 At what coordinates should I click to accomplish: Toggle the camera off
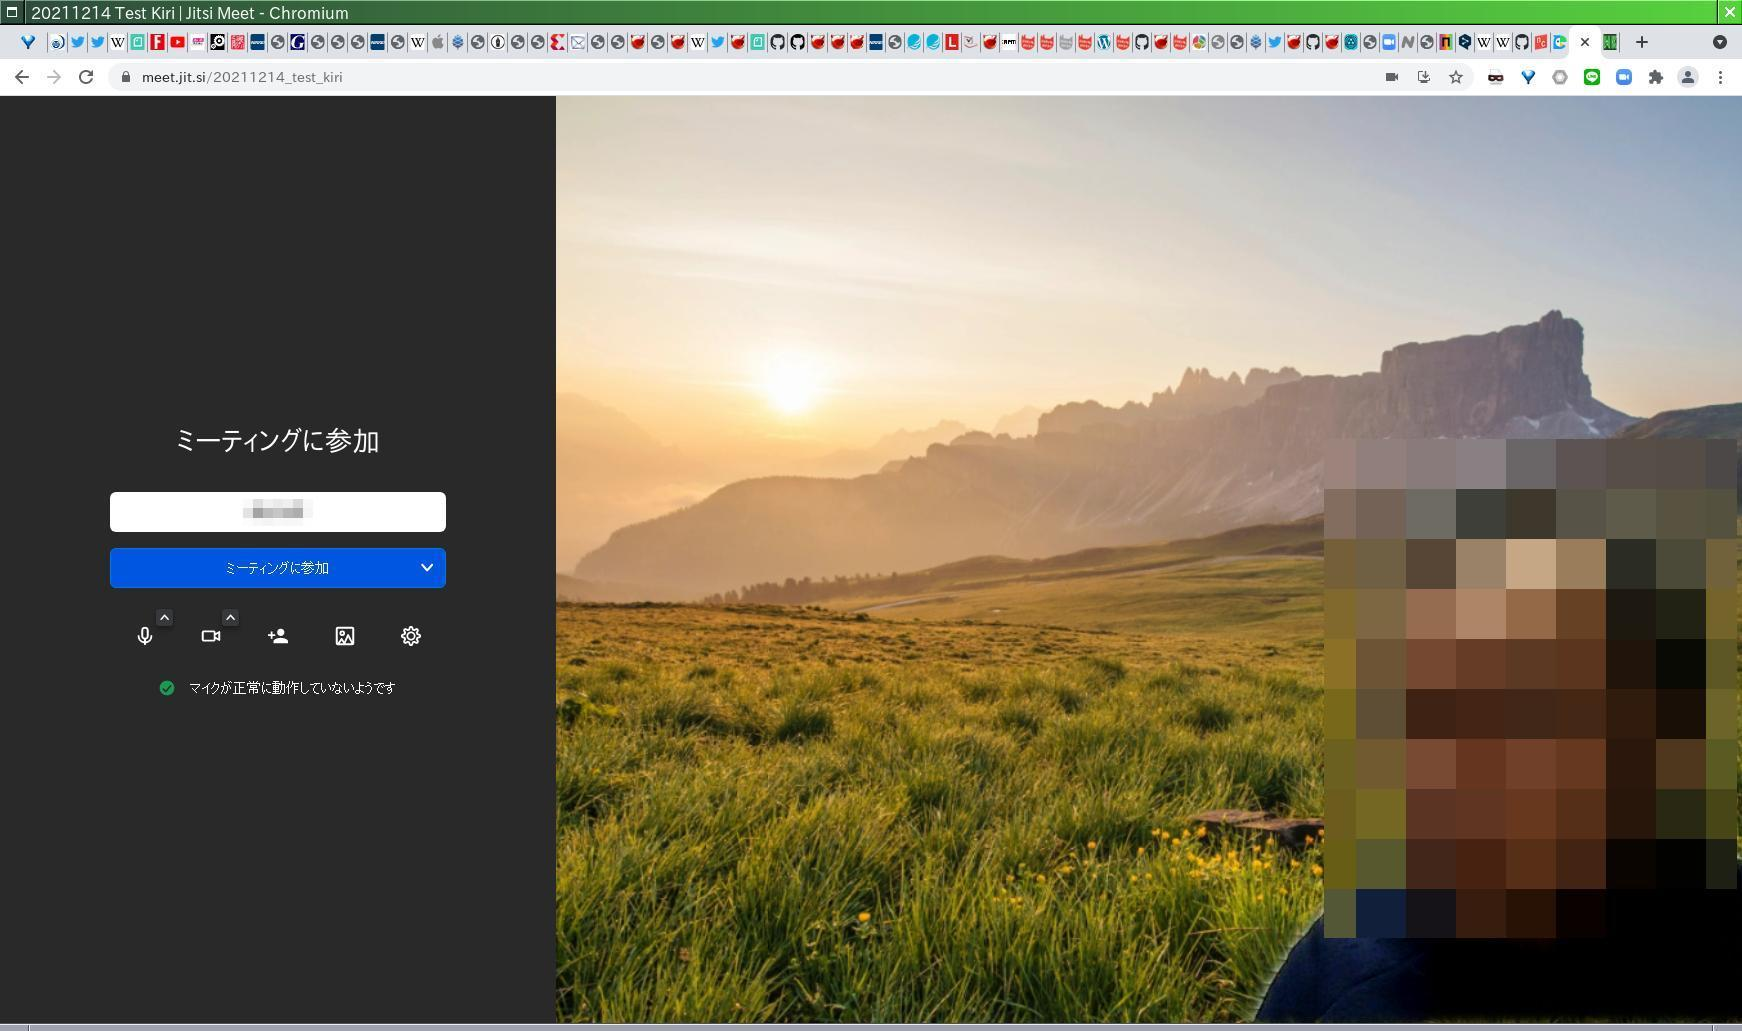tap(211, 636)
